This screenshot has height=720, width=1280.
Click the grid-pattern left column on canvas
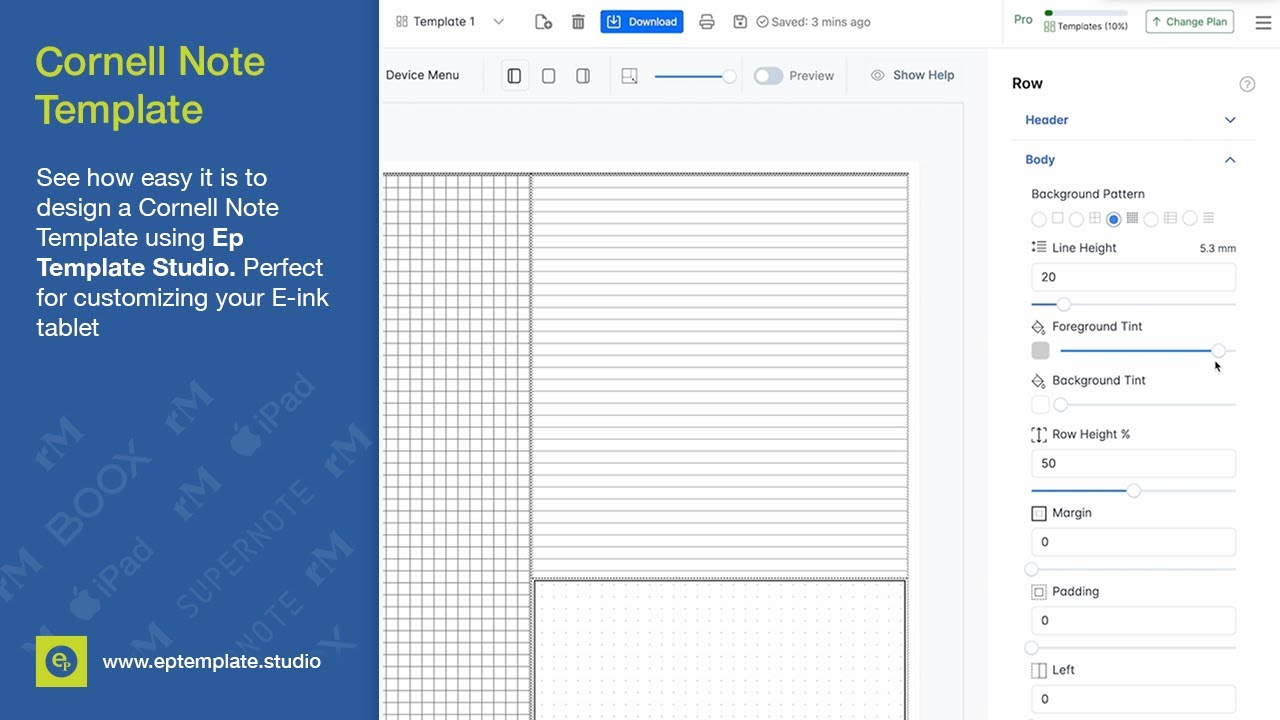pyautogui.click(x=457, y=446)
